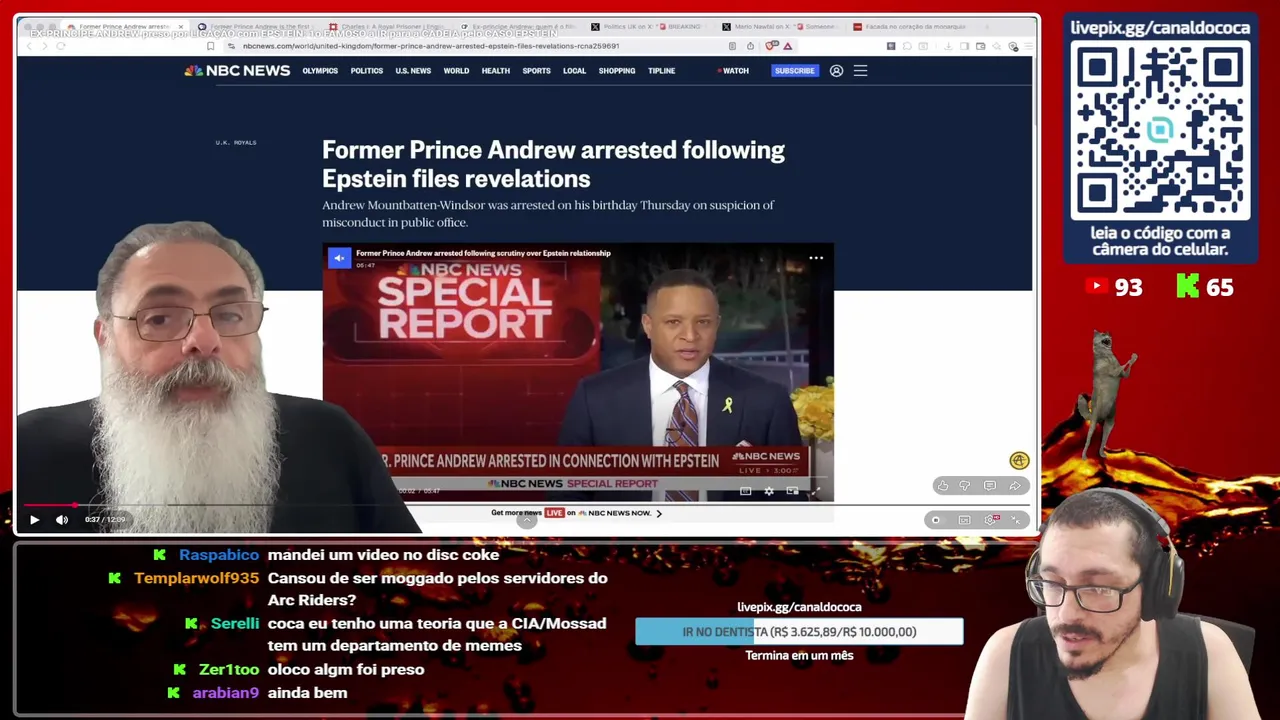Open the Tipline link

pos(661,71)
